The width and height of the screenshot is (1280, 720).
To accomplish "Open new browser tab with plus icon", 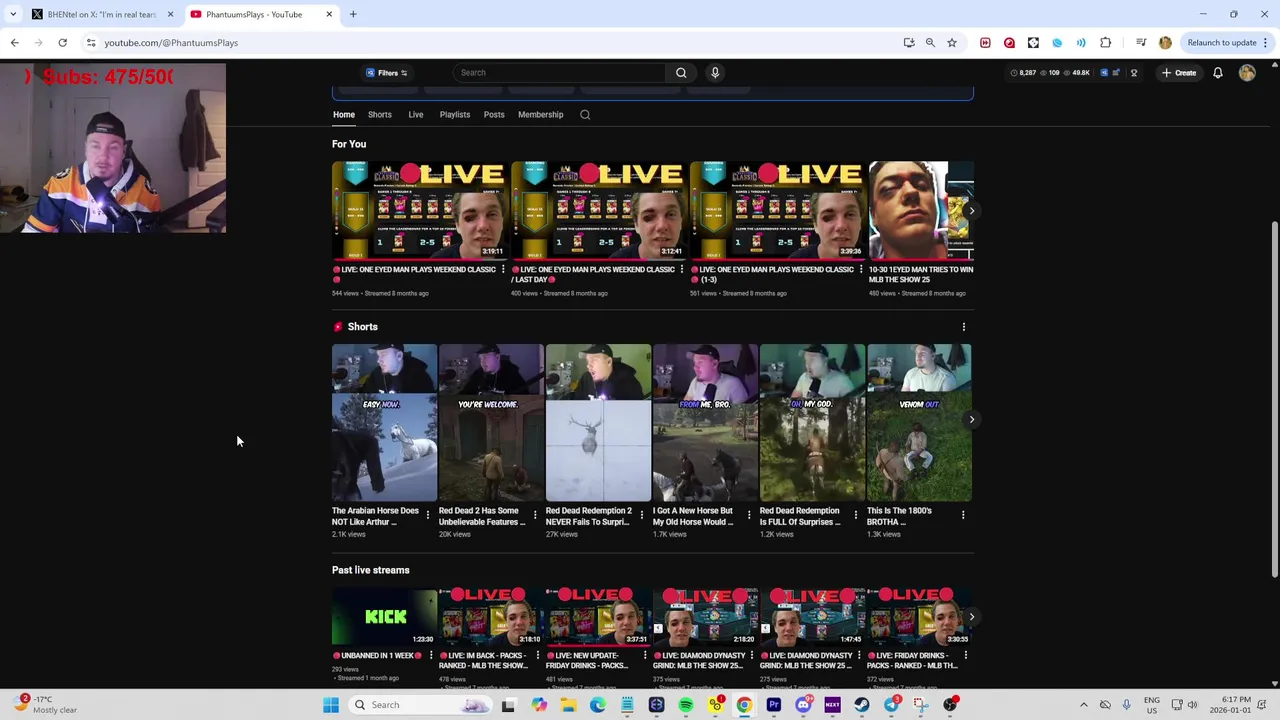I will 353,14.
